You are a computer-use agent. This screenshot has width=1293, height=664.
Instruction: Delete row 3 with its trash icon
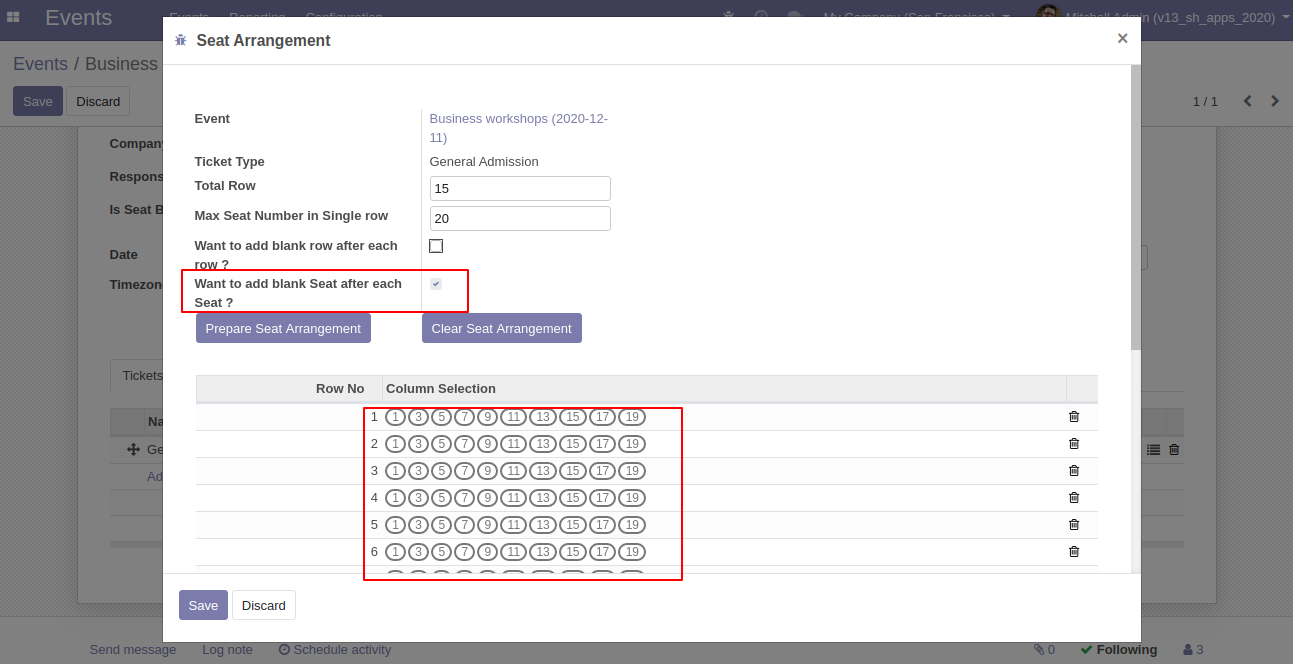tap(1074, 471)
